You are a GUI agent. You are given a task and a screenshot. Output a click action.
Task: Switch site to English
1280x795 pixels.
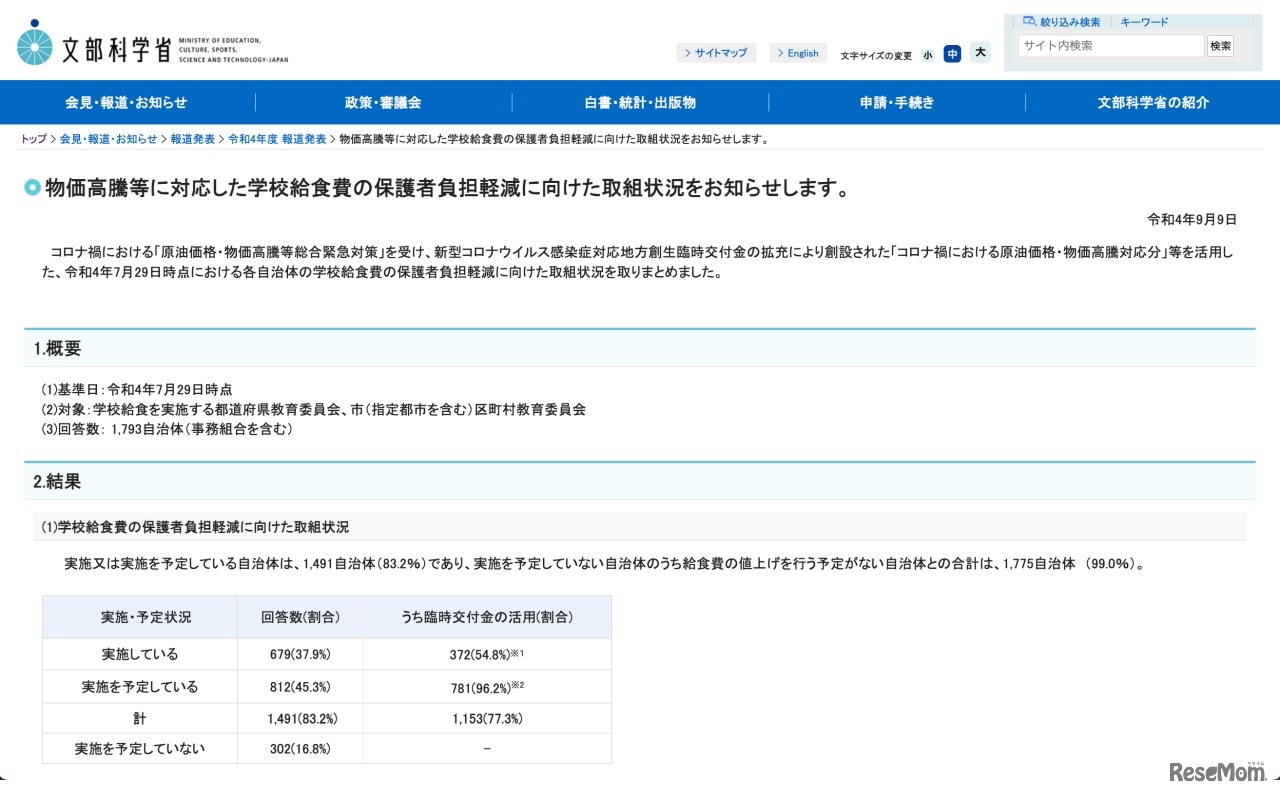[798, 53]
